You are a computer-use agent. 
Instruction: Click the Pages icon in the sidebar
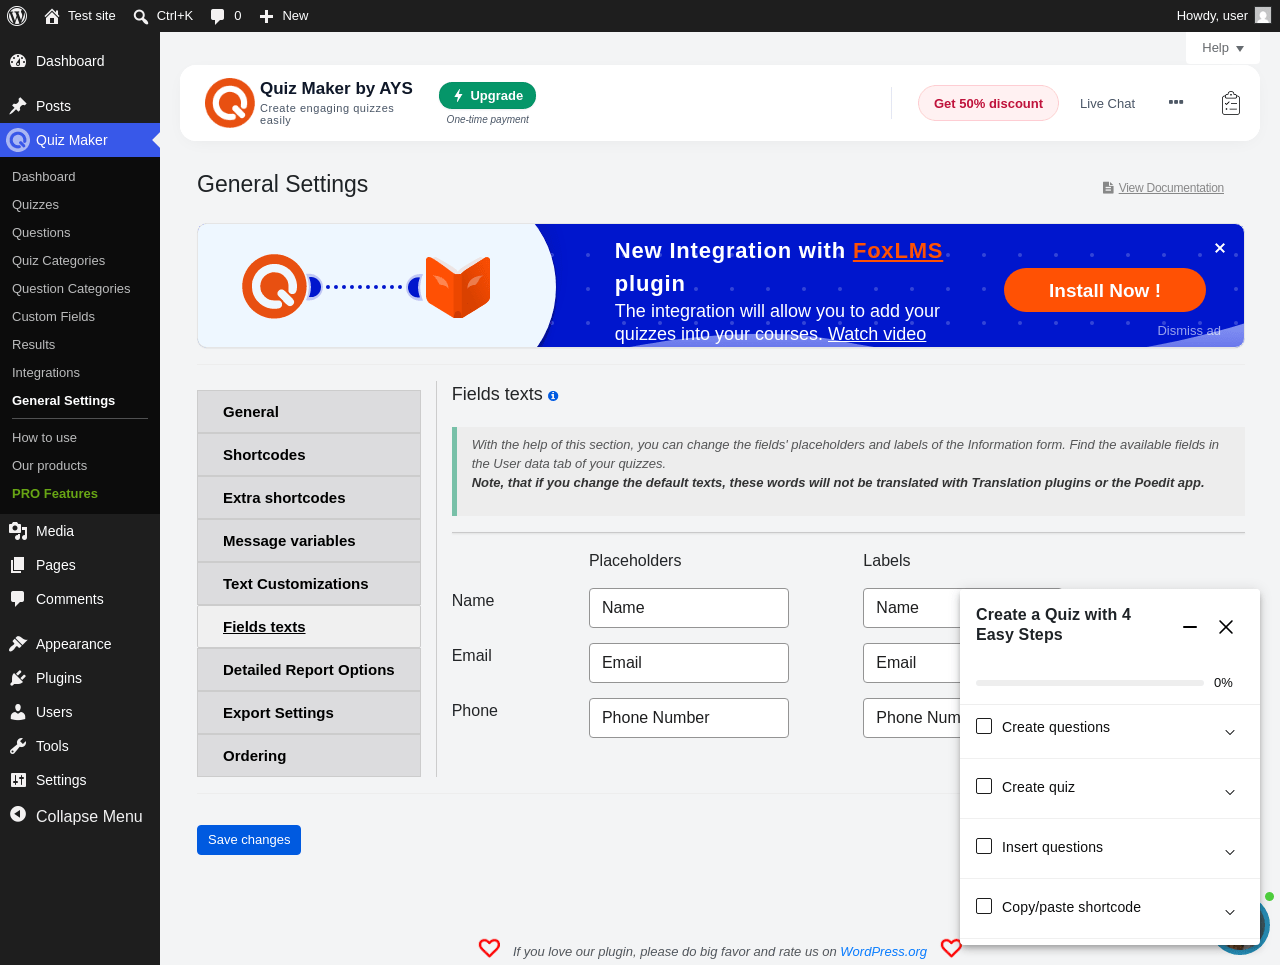pyautogui.click(x=18, y=565)
